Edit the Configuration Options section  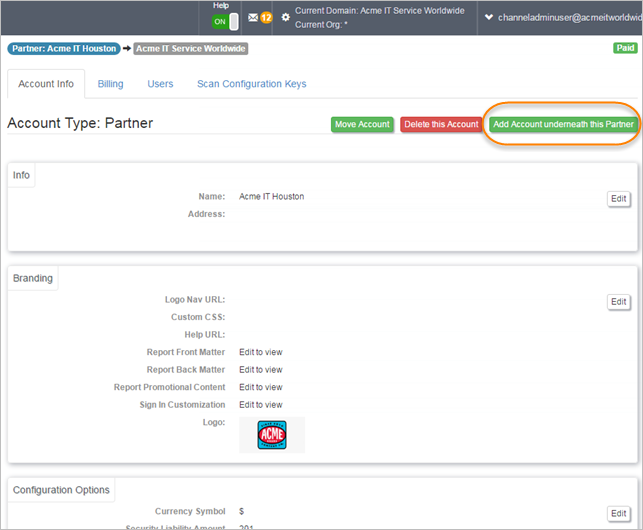click(618, 514)
